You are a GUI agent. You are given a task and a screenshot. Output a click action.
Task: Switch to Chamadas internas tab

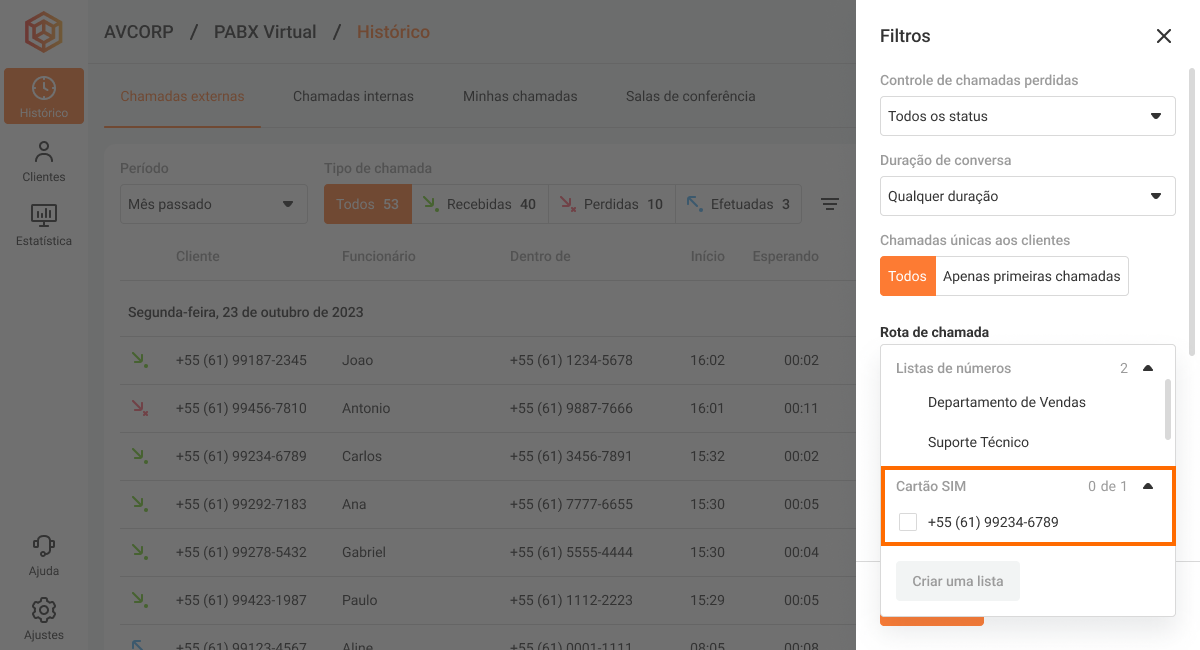tap(353, 97)
